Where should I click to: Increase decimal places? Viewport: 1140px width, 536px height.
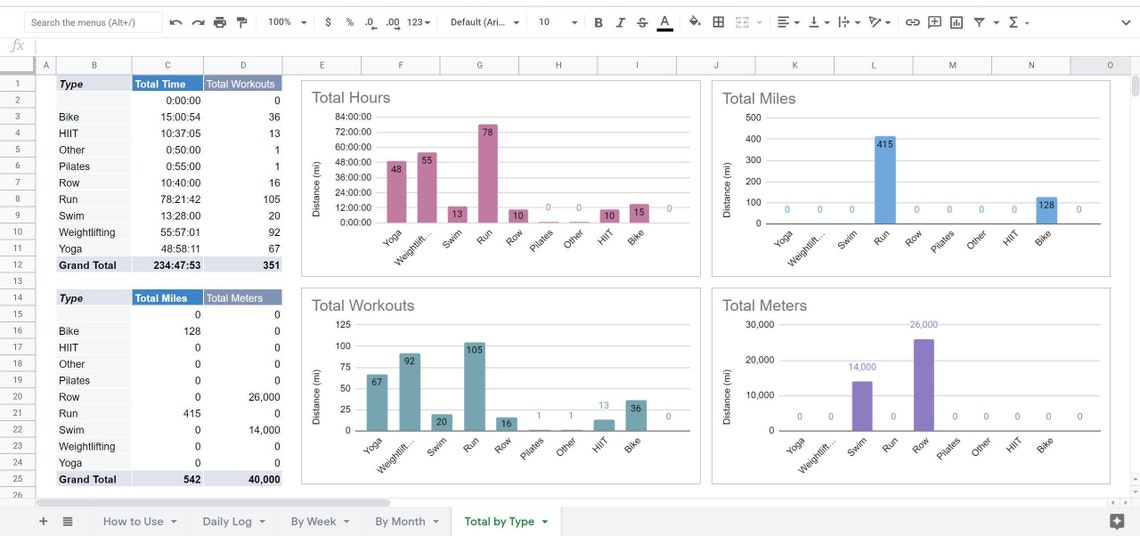click(x=393, y=23)
